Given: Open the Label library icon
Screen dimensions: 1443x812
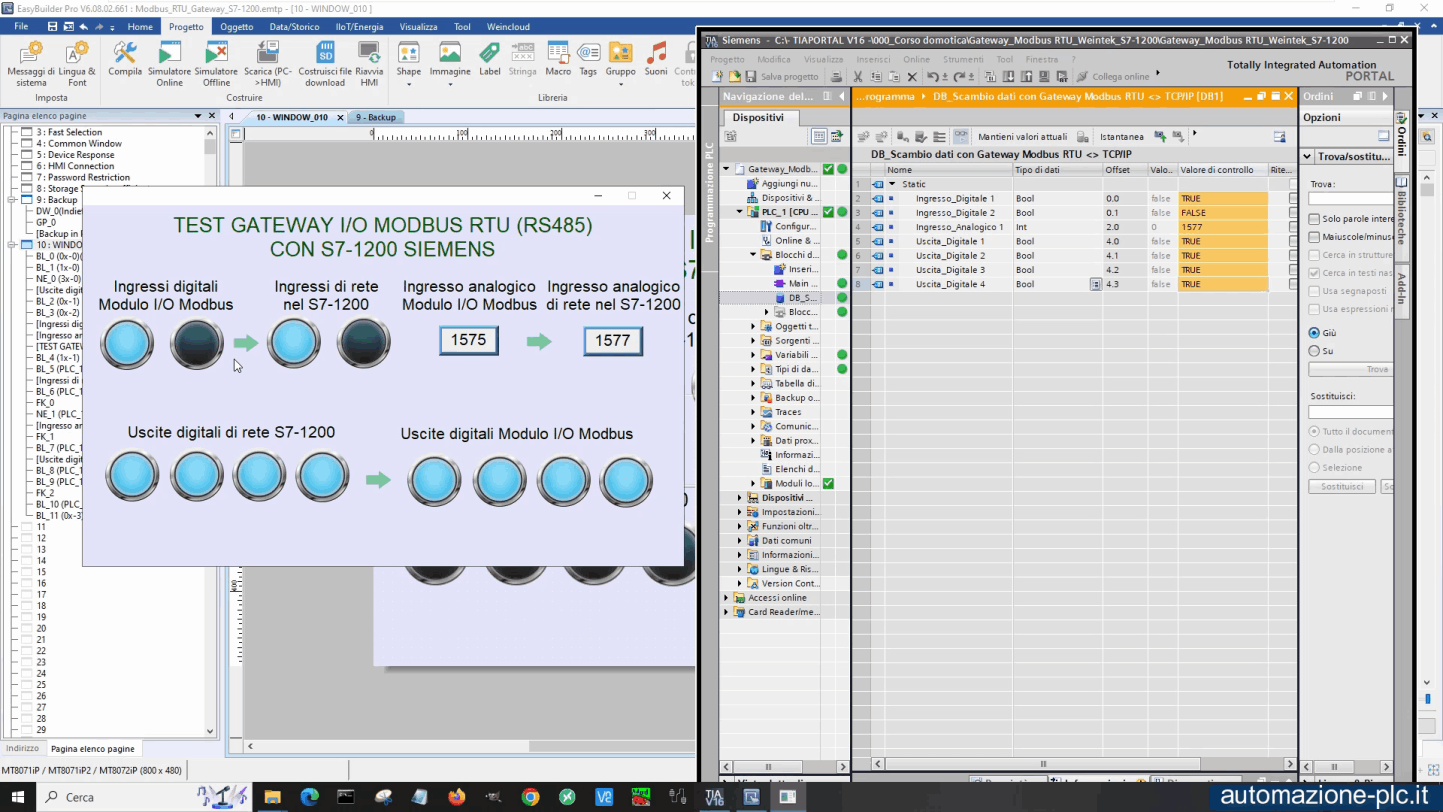Looking at the screenshot, I should pos(489,59).
